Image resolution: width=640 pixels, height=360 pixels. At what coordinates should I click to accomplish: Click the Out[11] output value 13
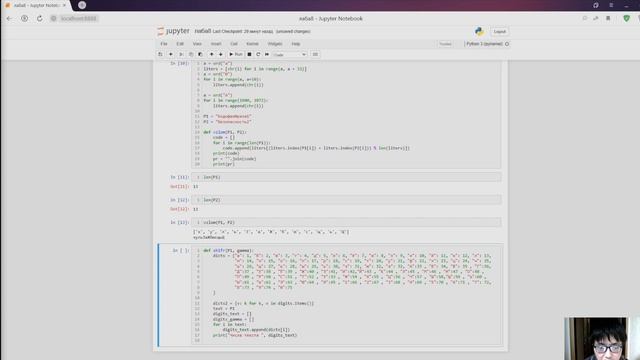[x=196, y=187]
